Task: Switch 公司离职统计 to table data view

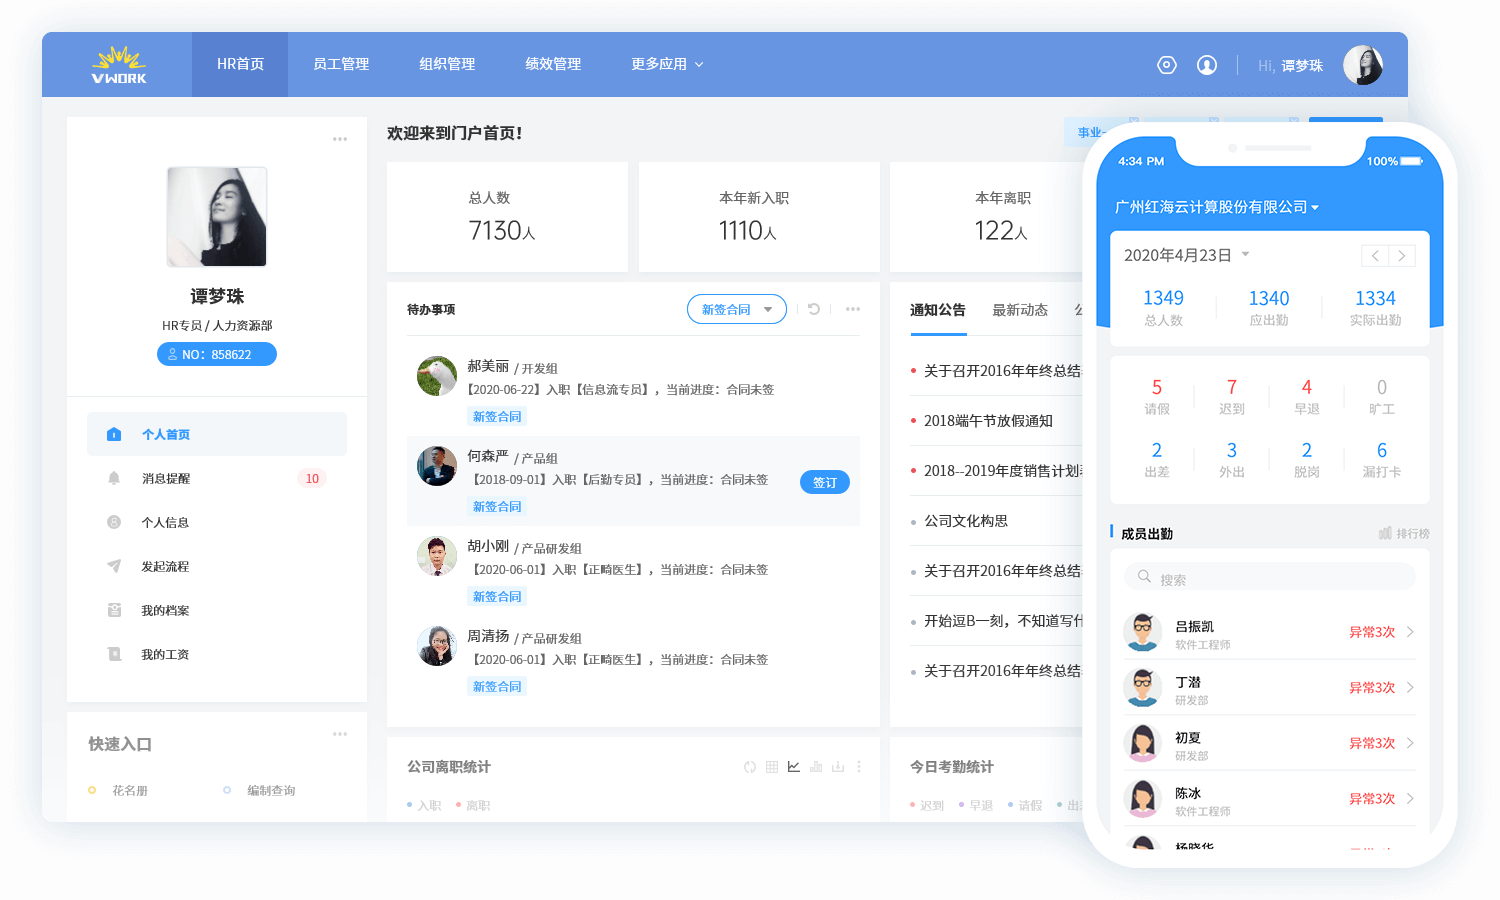Action: [772, 767]
